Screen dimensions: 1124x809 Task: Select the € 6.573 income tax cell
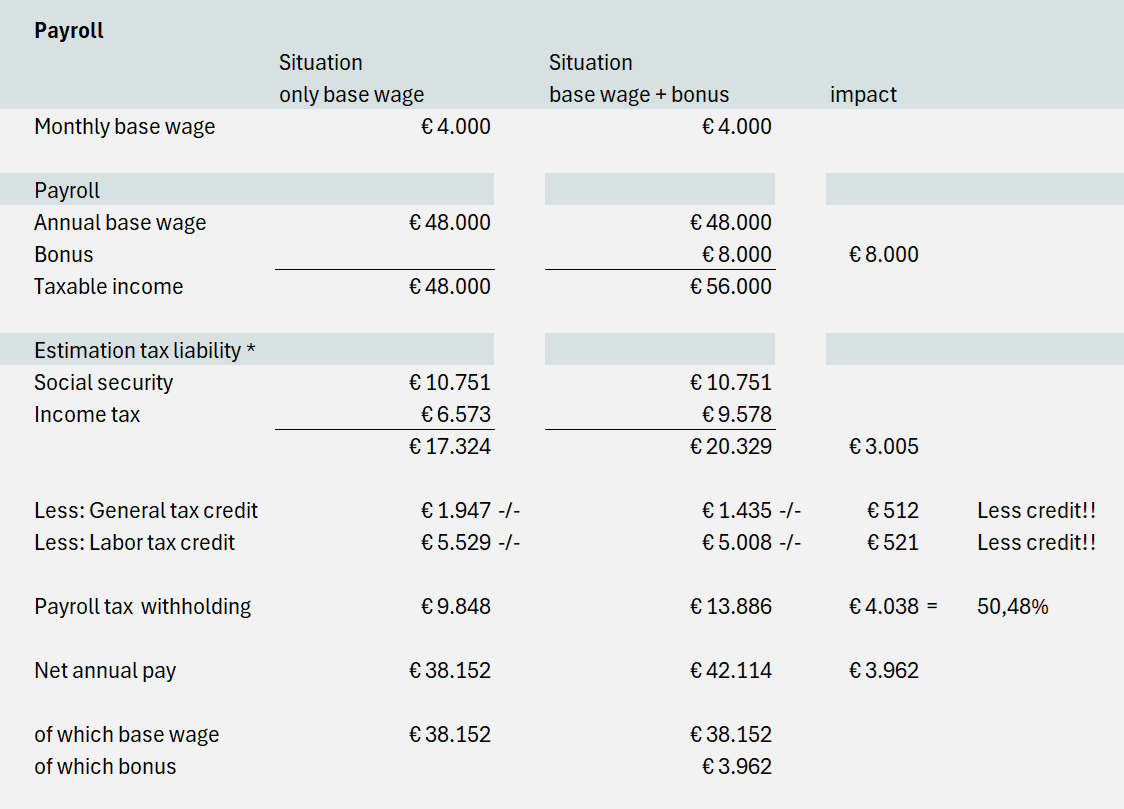[x=455, y=415]
